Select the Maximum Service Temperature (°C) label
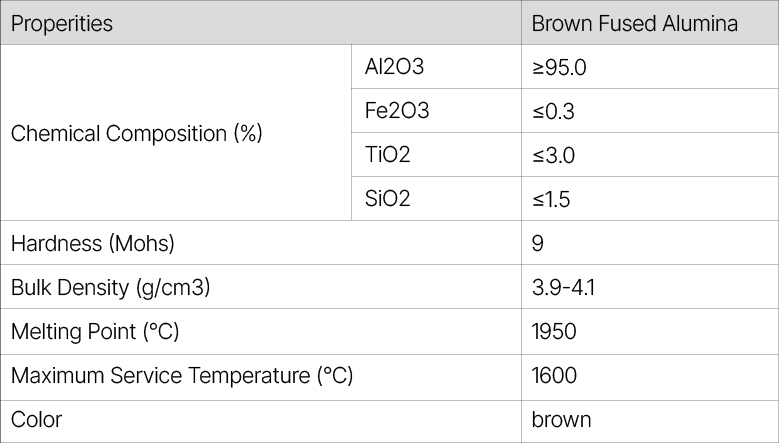This screenshot has height=443, width=779. 182,376
